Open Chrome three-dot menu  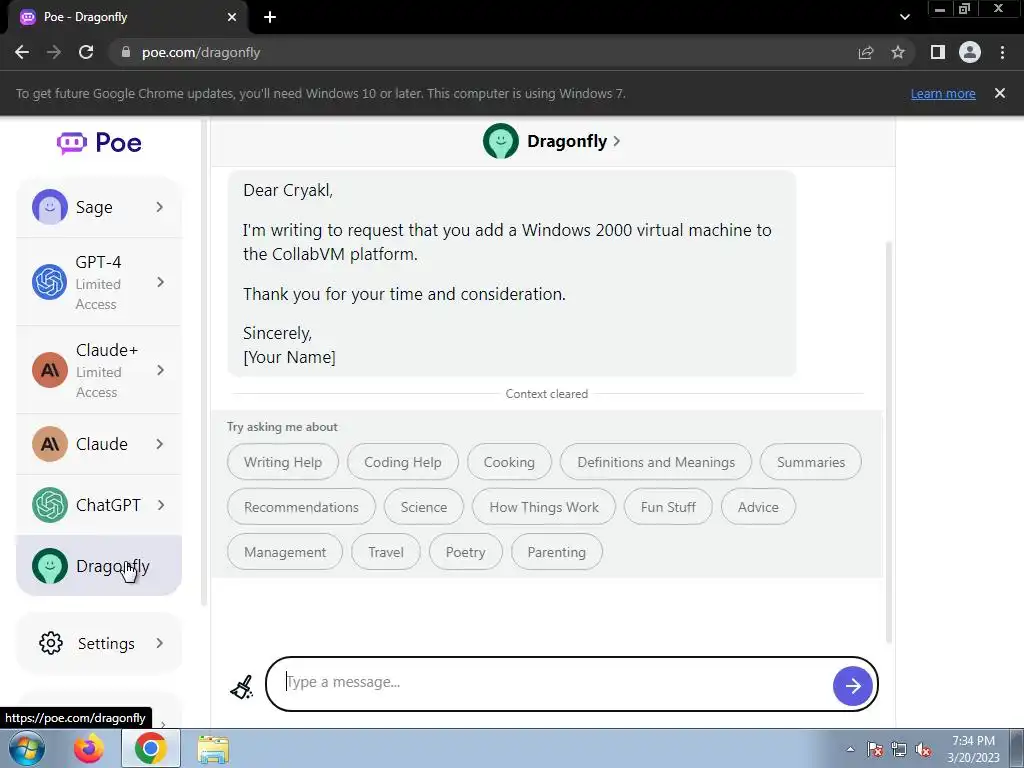1002,52
